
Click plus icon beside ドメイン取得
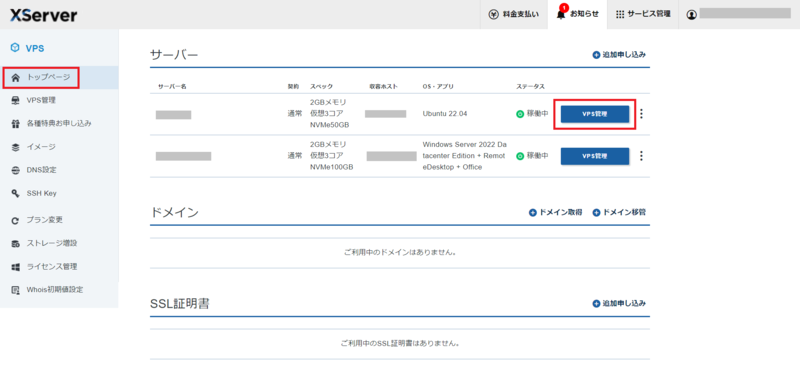coord(533,212)
